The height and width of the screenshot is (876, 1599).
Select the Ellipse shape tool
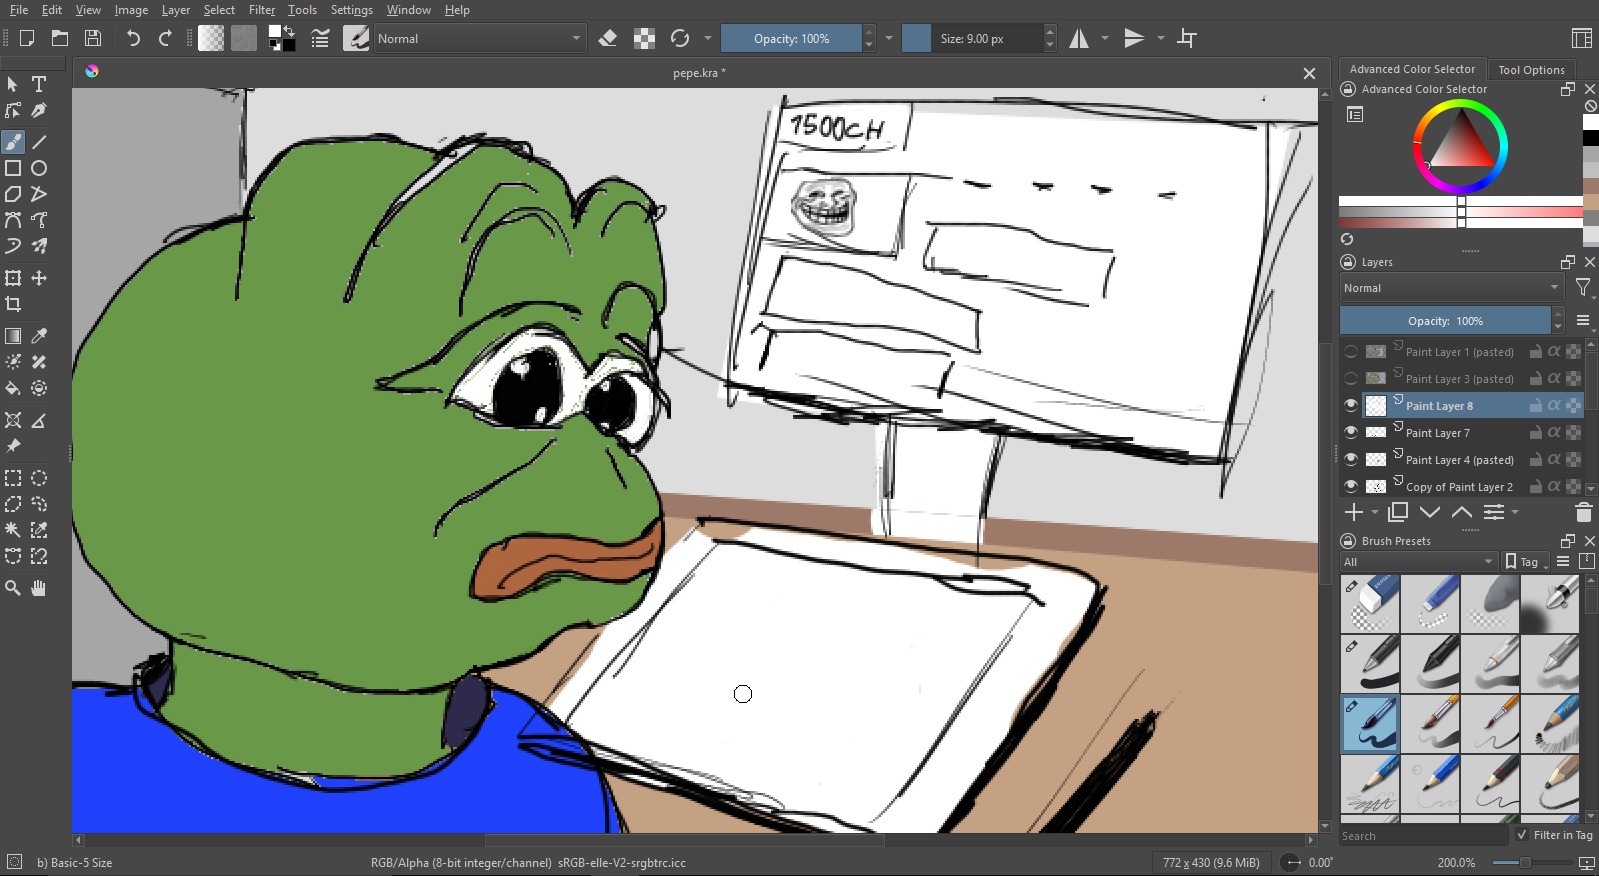(39, 168)
